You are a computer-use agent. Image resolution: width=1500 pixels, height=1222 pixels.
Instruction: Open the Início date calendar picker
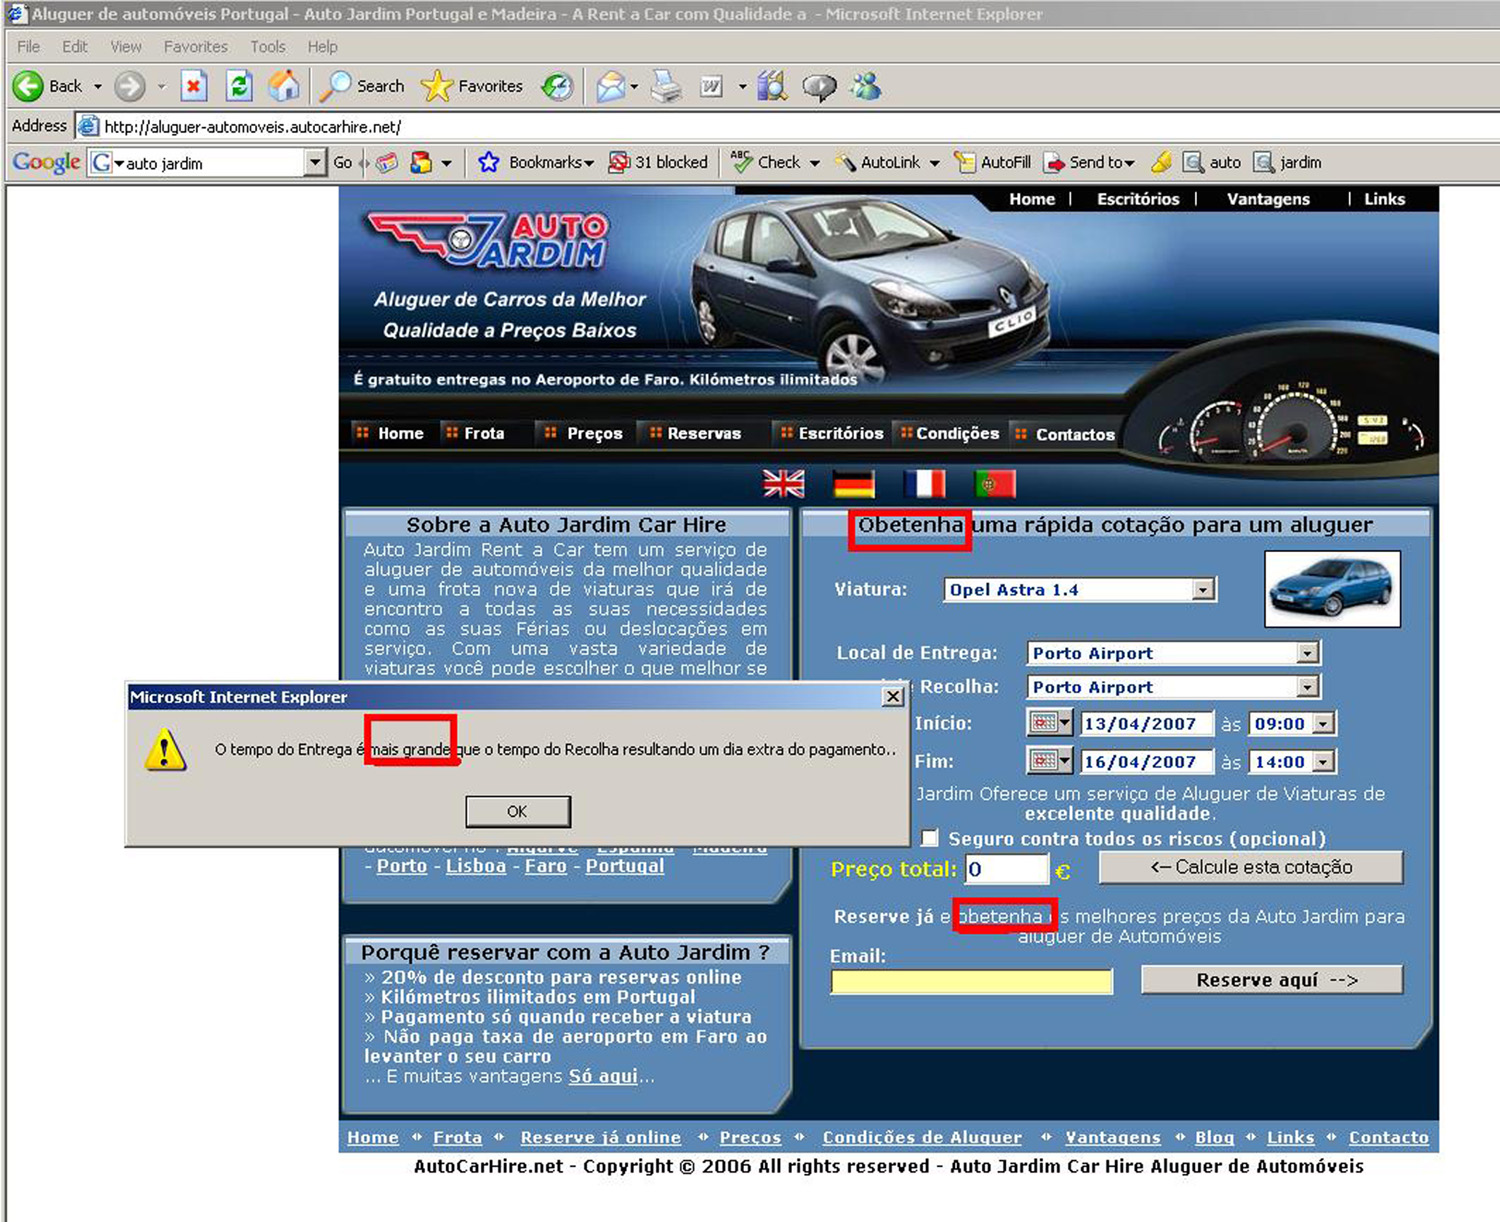tap(1049, 723)
